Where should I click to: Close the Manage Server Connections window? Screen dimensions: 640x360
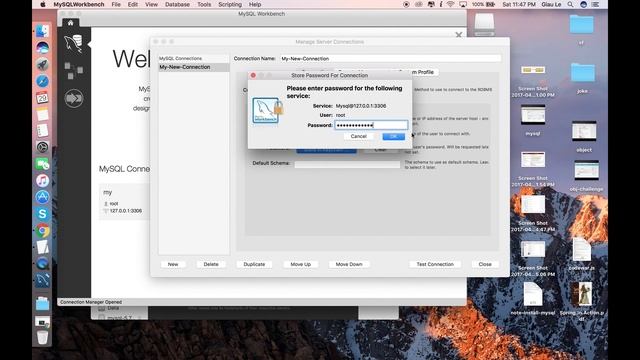[485, 264]
